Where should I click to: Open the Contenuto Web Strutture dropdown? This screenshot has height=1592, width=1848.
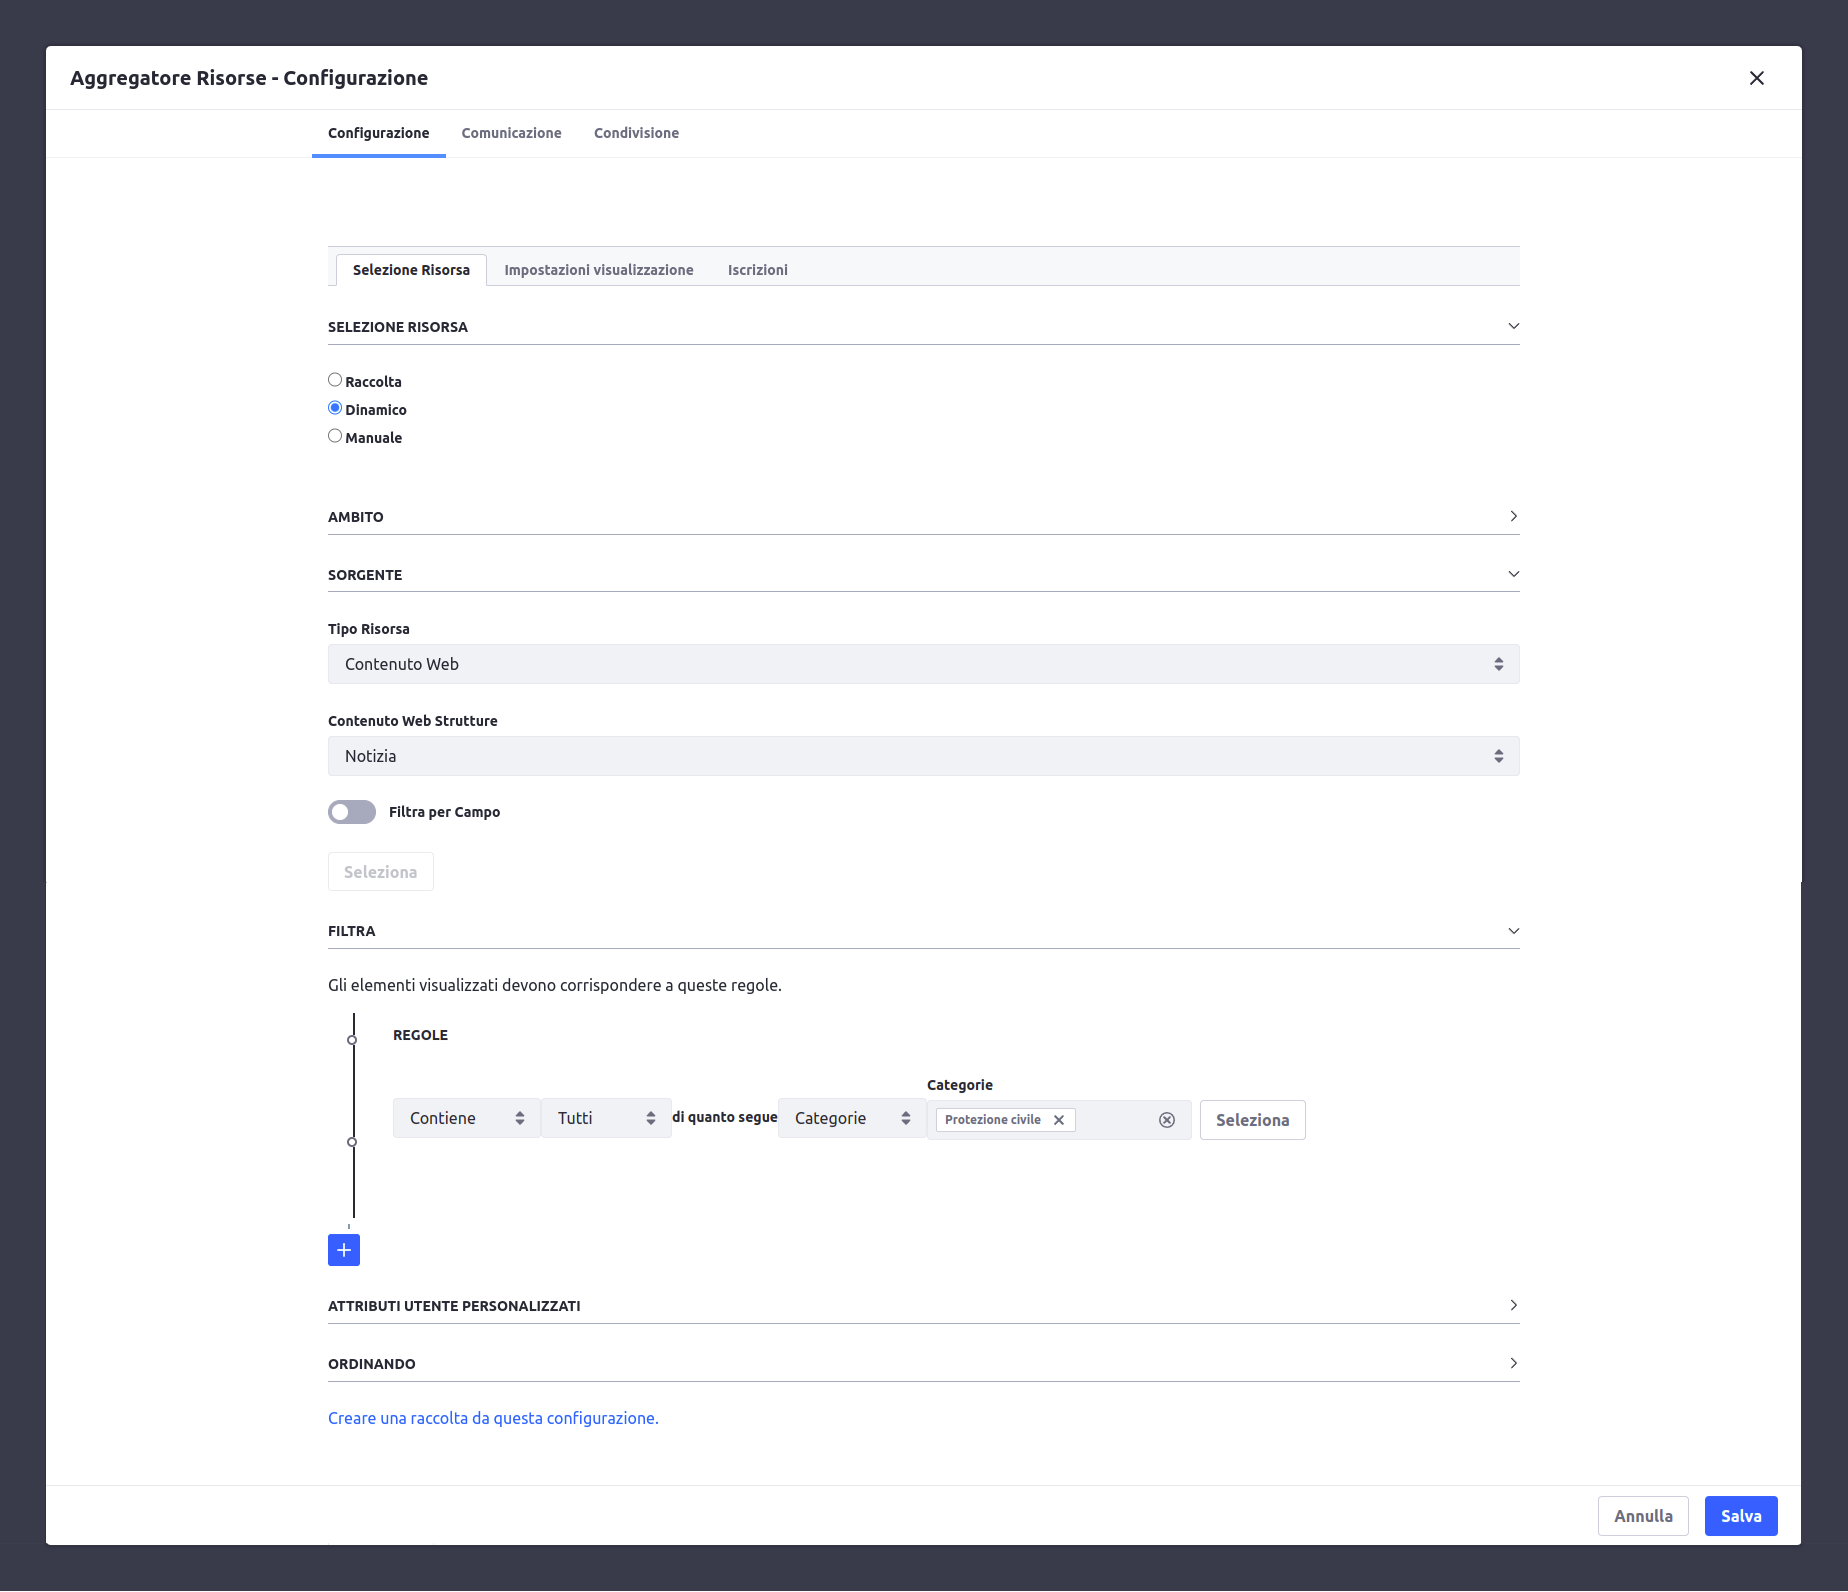[x=923, y=756]
